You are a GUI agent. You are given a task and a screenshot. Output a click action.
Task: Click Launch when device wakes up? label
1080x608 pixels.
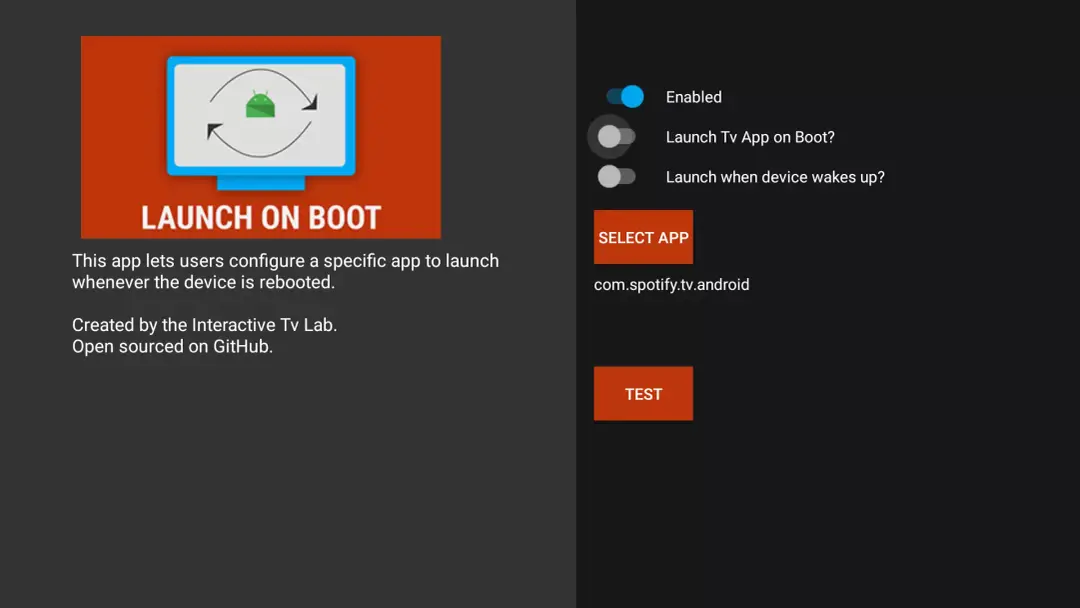(x=775, y=177)
